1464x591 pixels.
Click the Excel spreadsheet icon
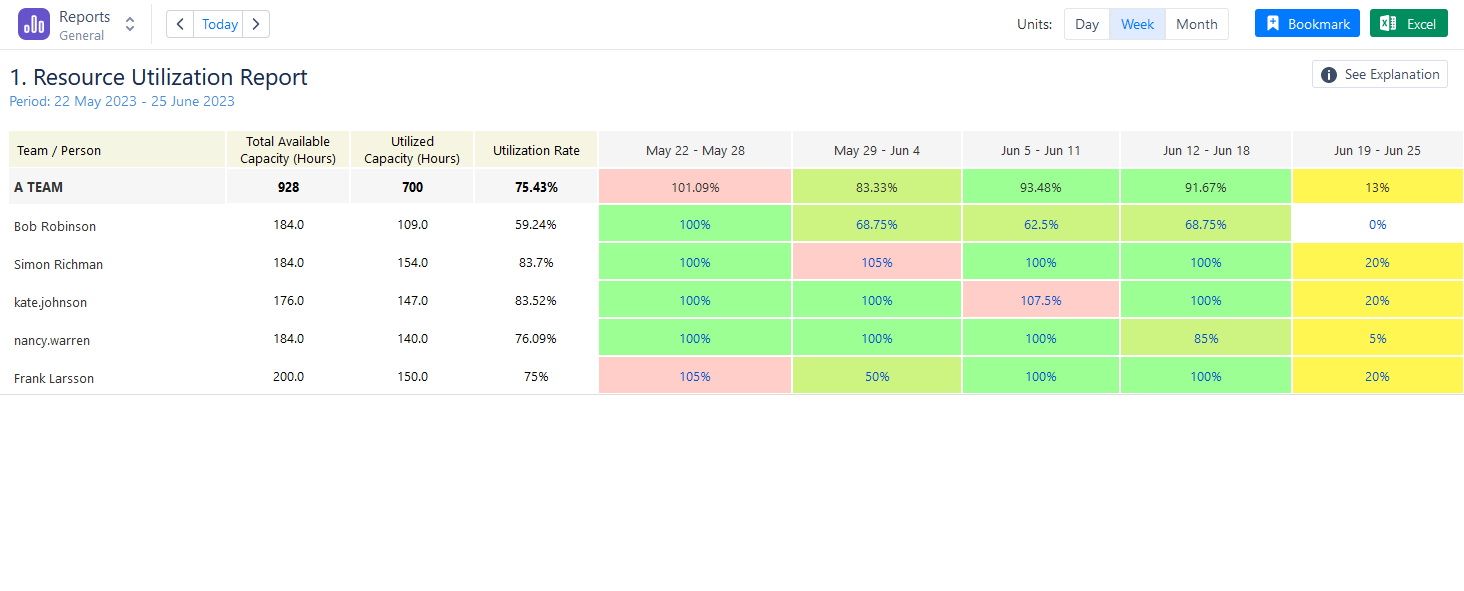tap(1388, 24)
